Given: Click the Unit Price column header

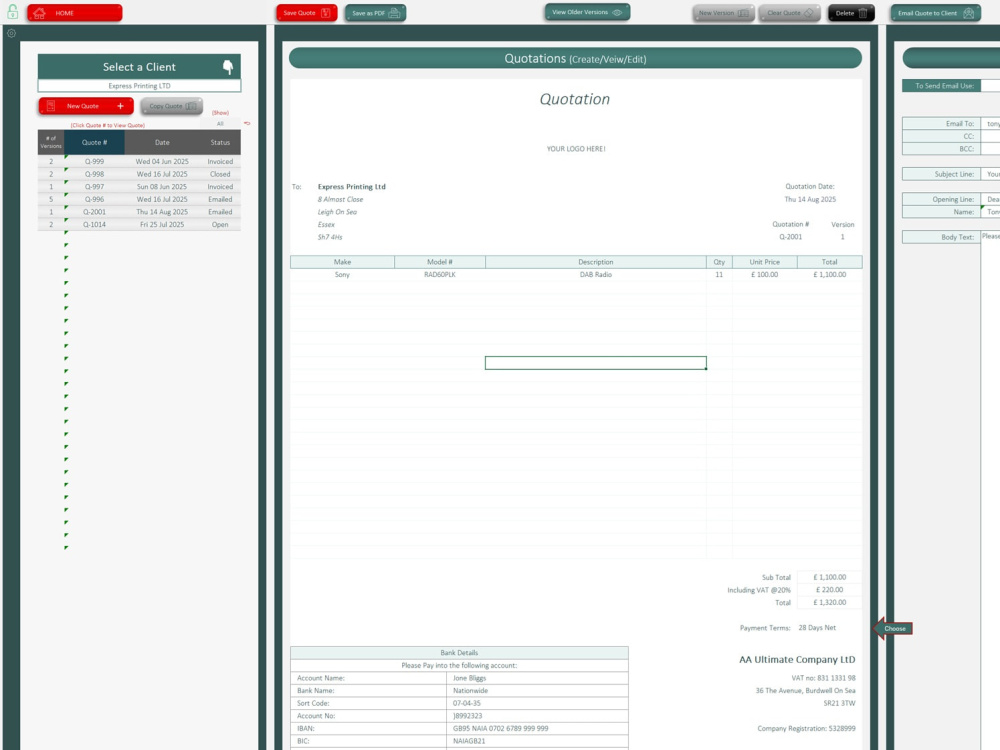Looking at the screenshot, I should (x=765, y=262).
